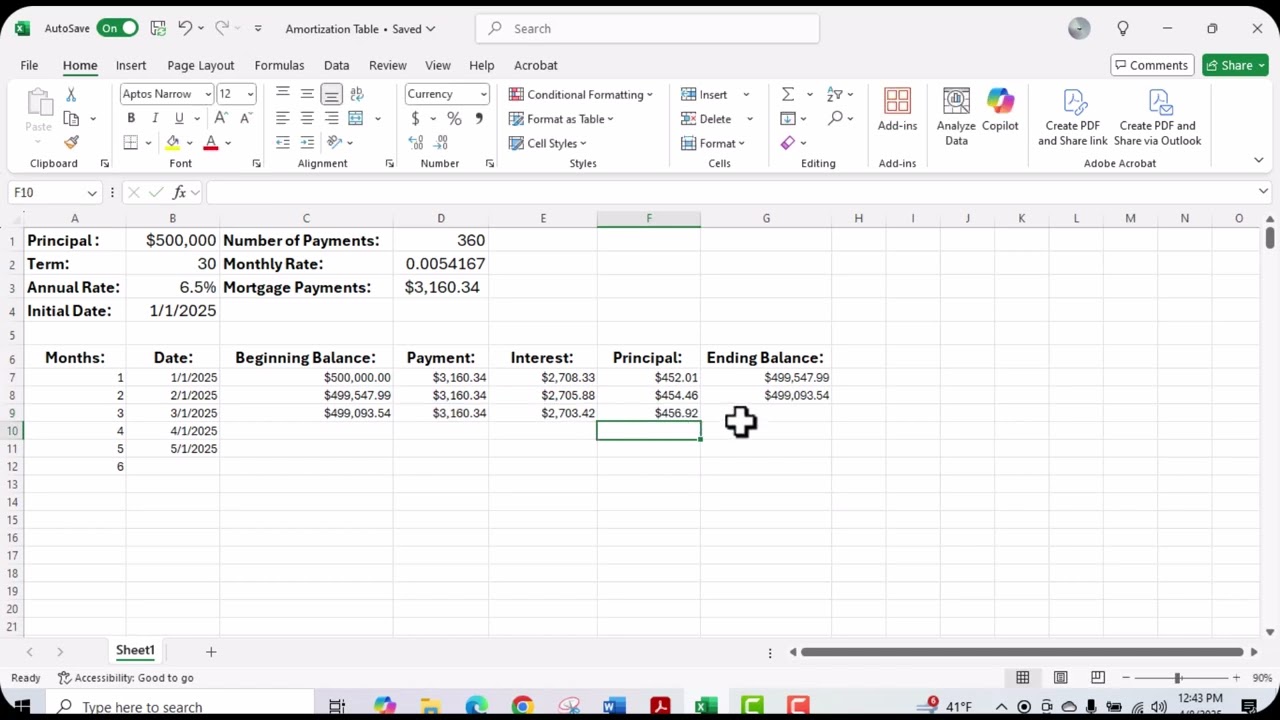This screenshot has height=720, width=1280.
Task: Collapse the ribbon using the chevron
Action: (x=1258, y=160)
